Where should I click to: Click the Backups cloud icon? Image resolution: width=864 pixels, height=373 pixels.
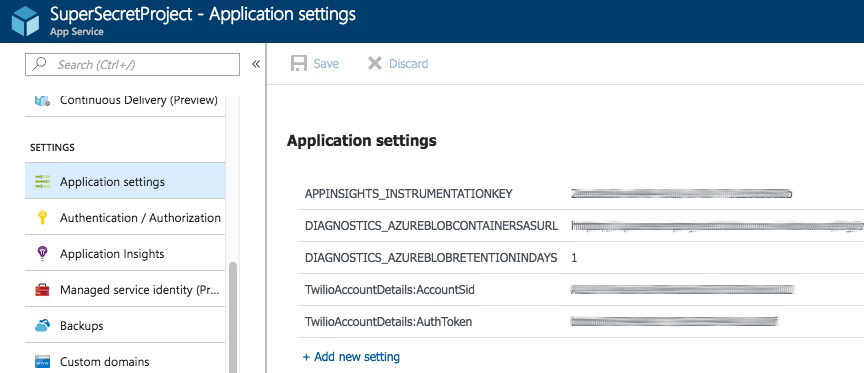click(x=42, y=326)
